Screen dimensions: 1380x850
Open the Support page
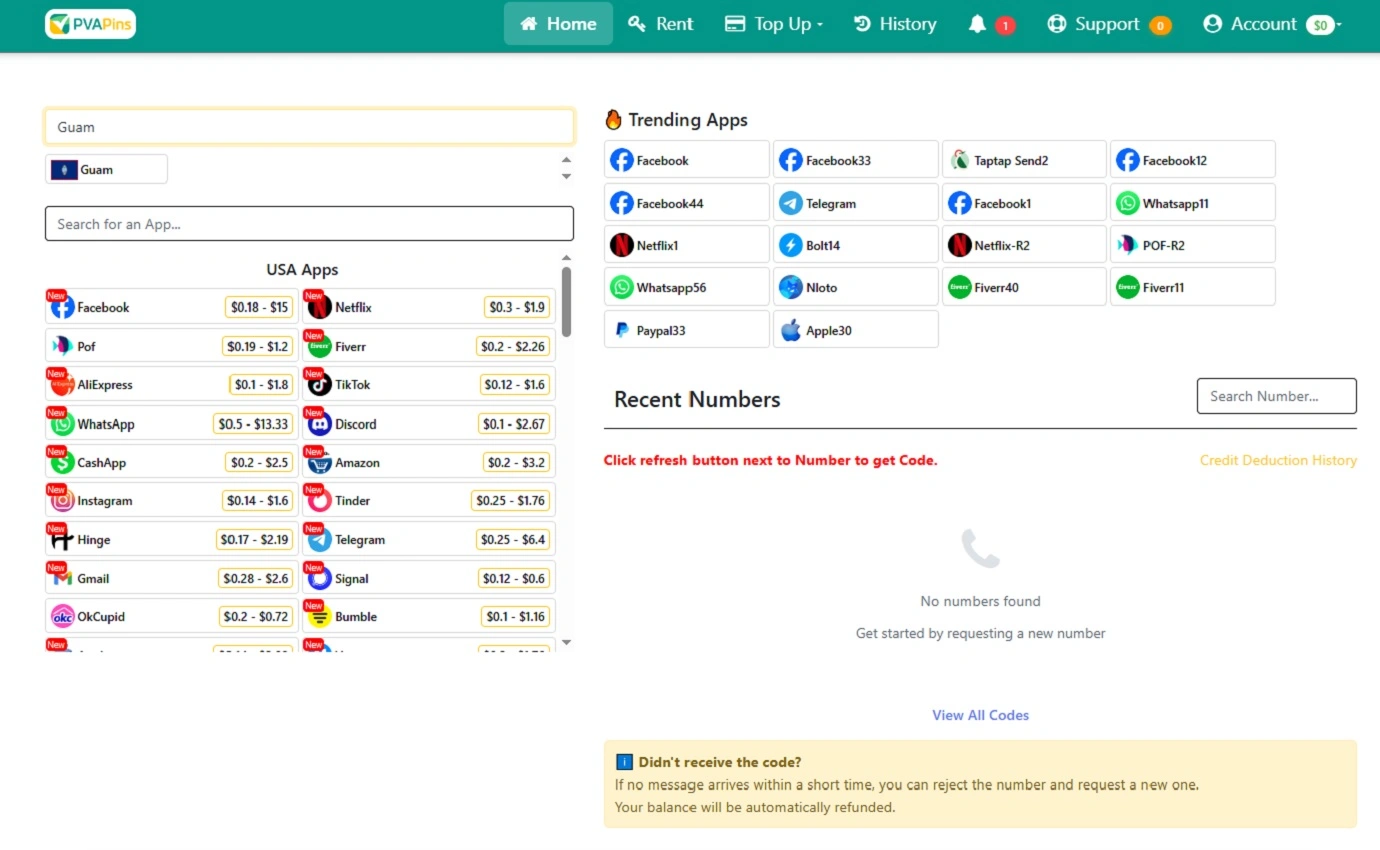[1108, 24]
